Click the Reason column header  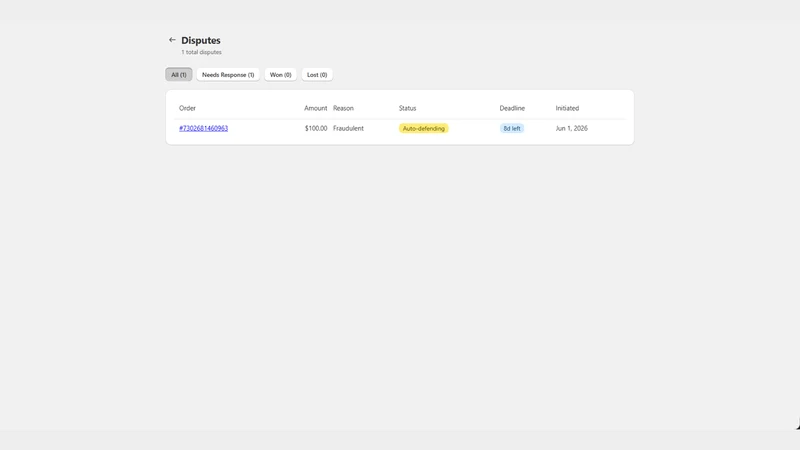(343, 108)
